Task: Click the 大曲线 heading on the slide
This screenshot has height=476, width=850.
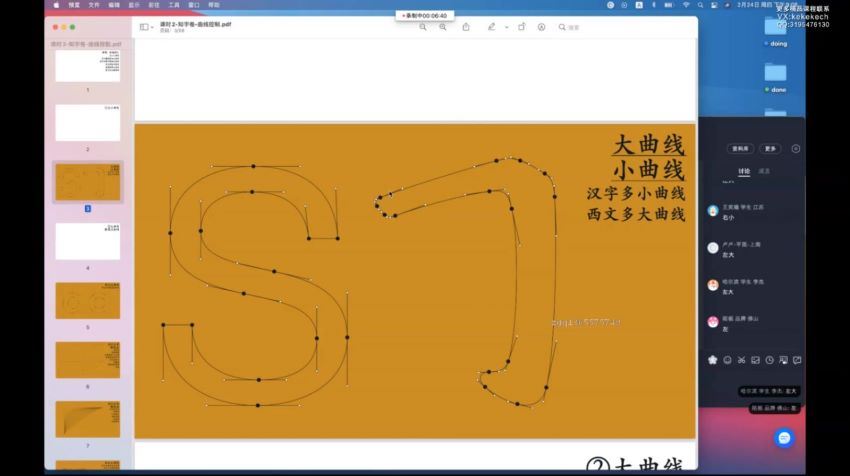Action: (649, 145)
